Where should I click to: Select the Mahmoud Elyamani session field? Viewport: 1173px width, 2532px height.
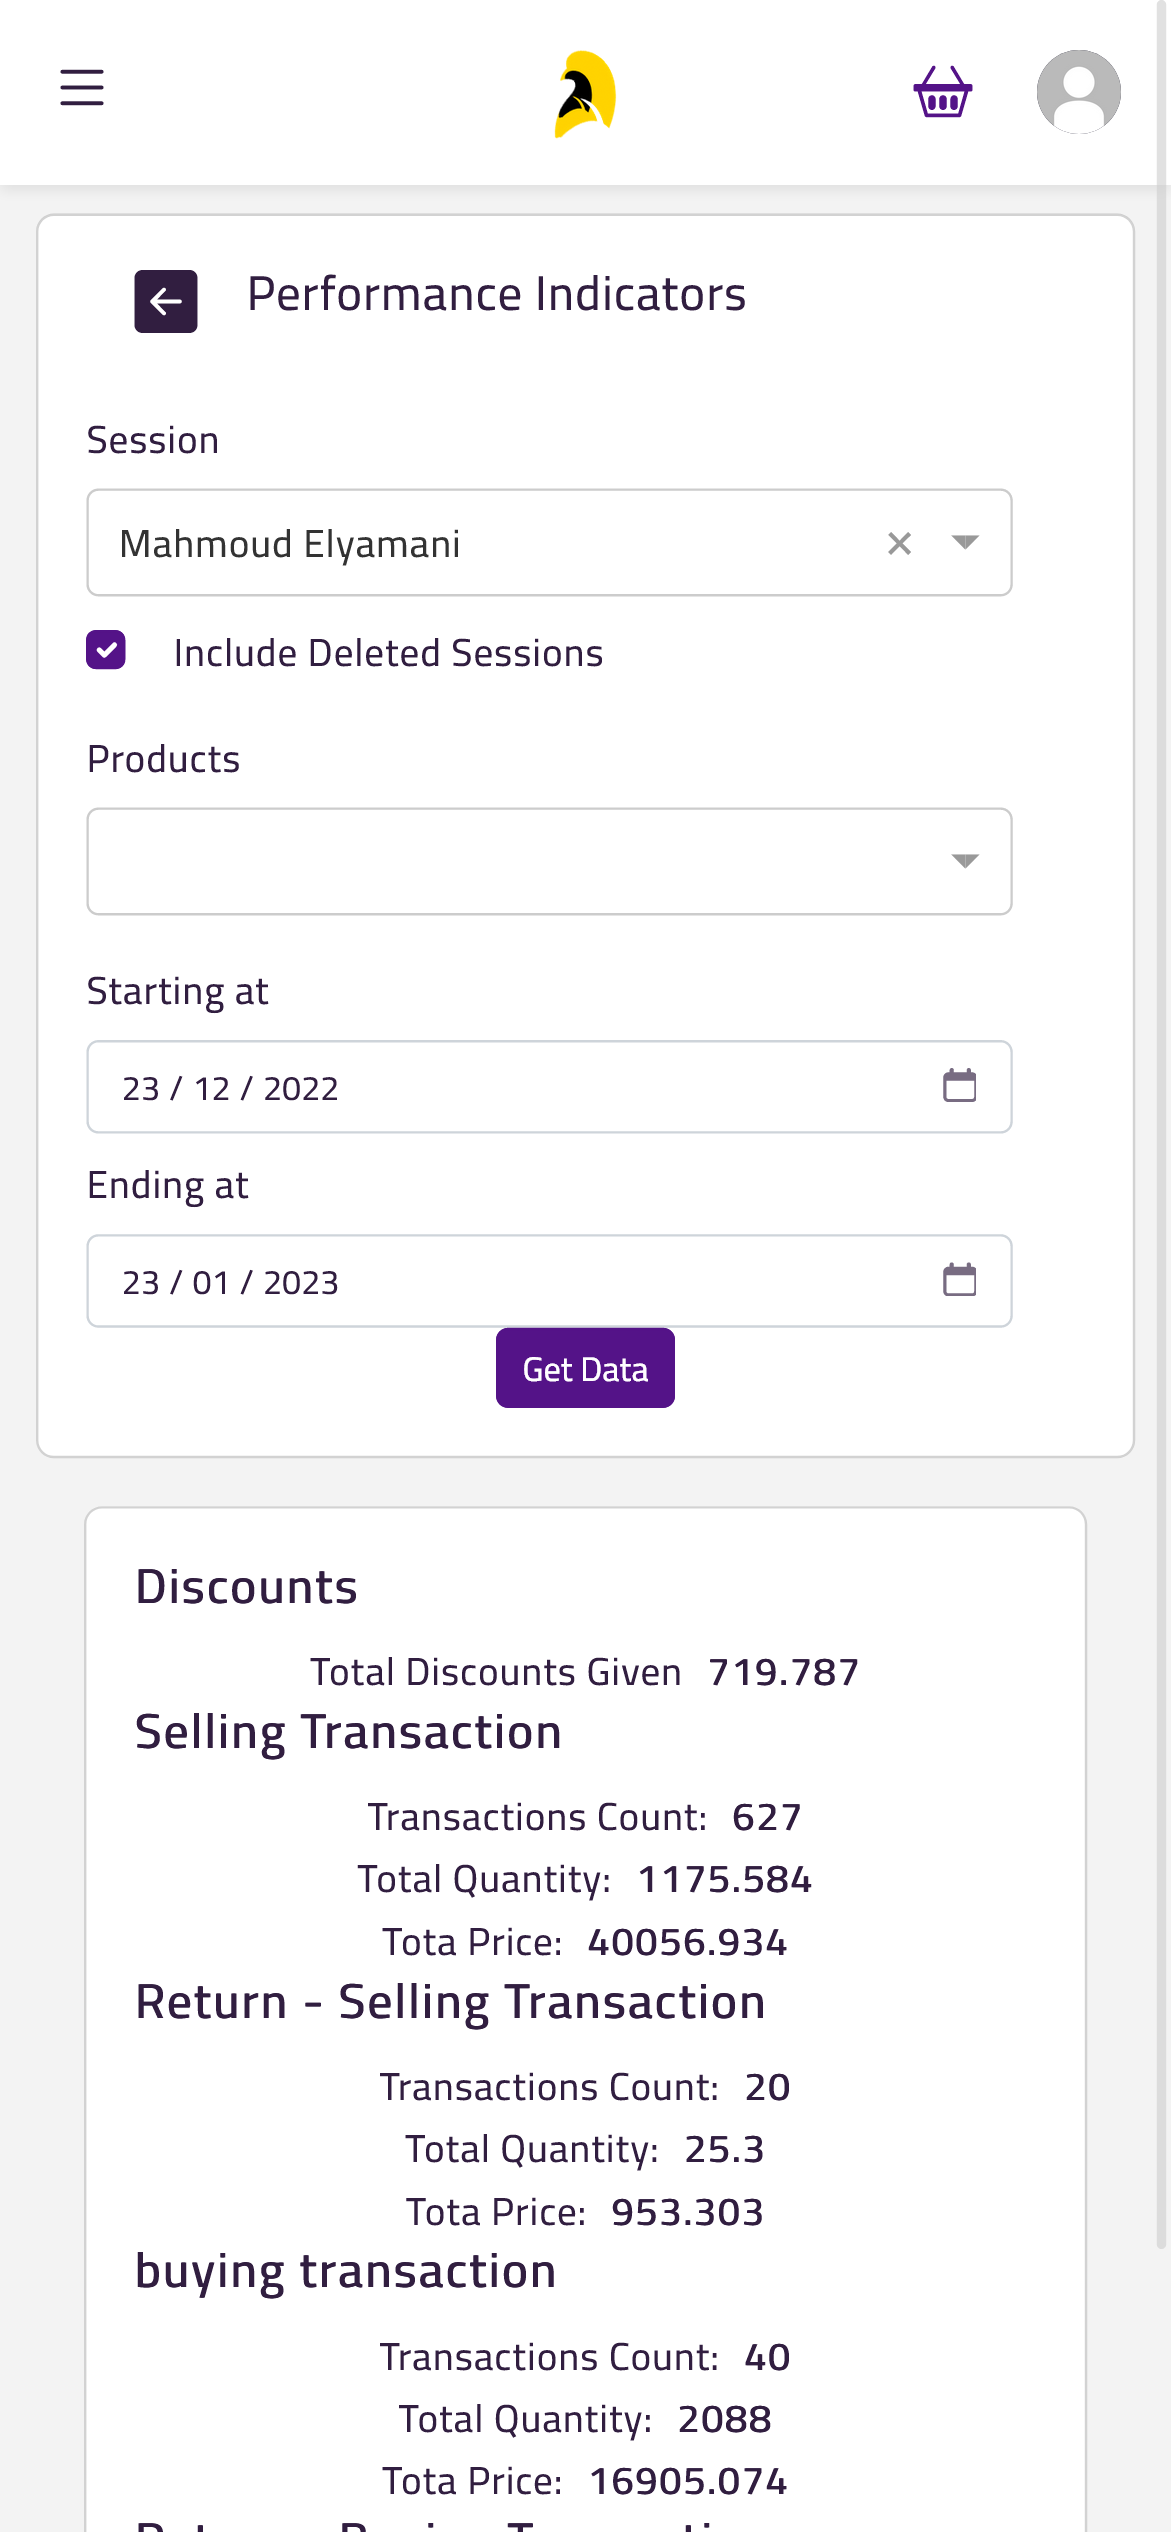[x=549, y=543]
